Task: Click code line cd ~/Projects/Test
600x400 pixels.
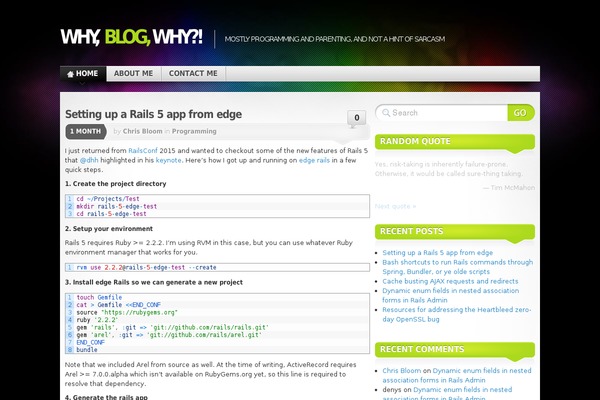Action: coord(108,199)
